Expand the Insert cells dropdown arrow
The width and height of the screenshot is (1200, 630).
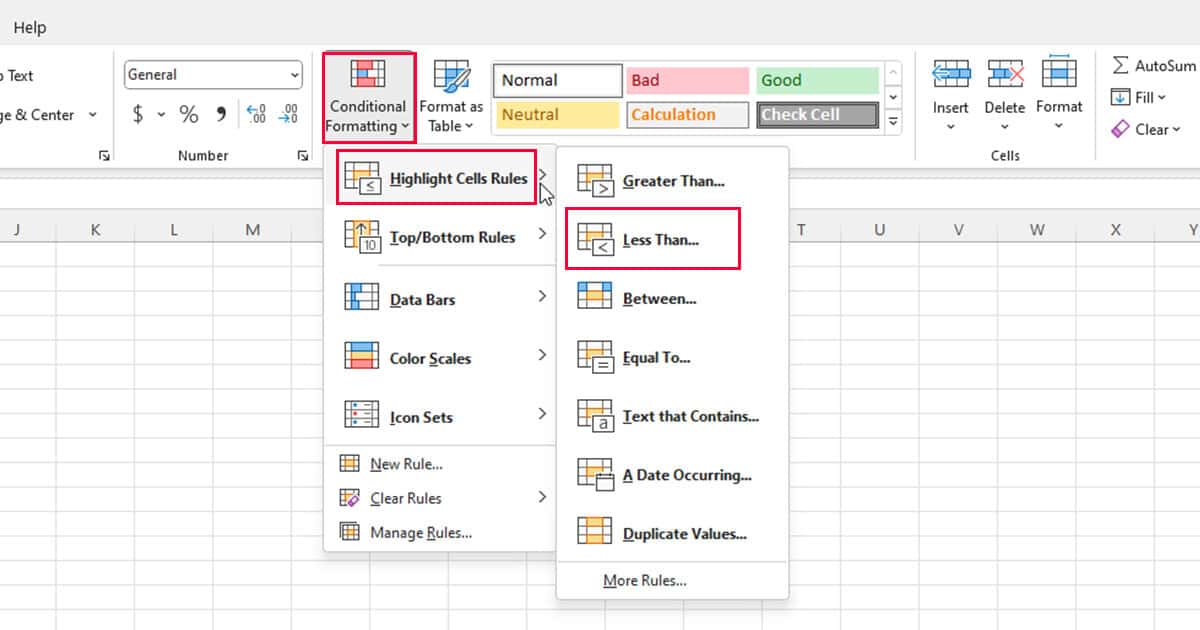click(x=951, y=127)
